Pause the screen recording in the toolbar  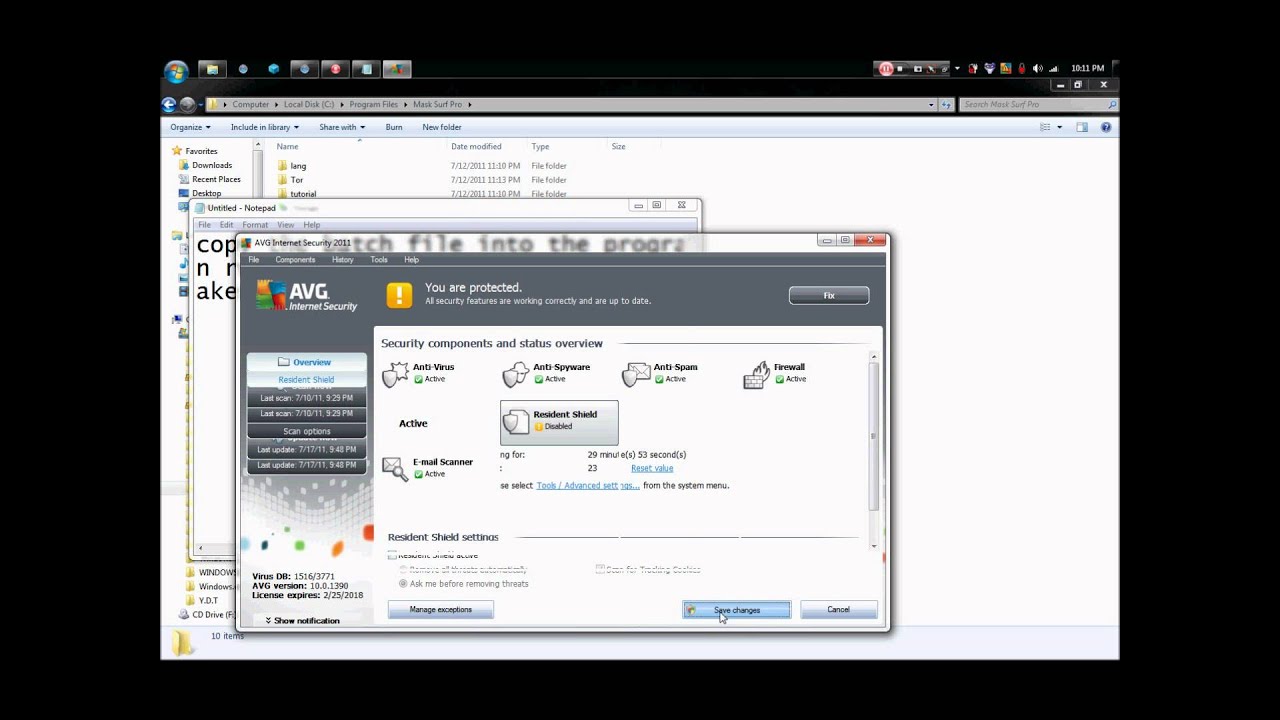pyautogui.click(x=886, y=69)
